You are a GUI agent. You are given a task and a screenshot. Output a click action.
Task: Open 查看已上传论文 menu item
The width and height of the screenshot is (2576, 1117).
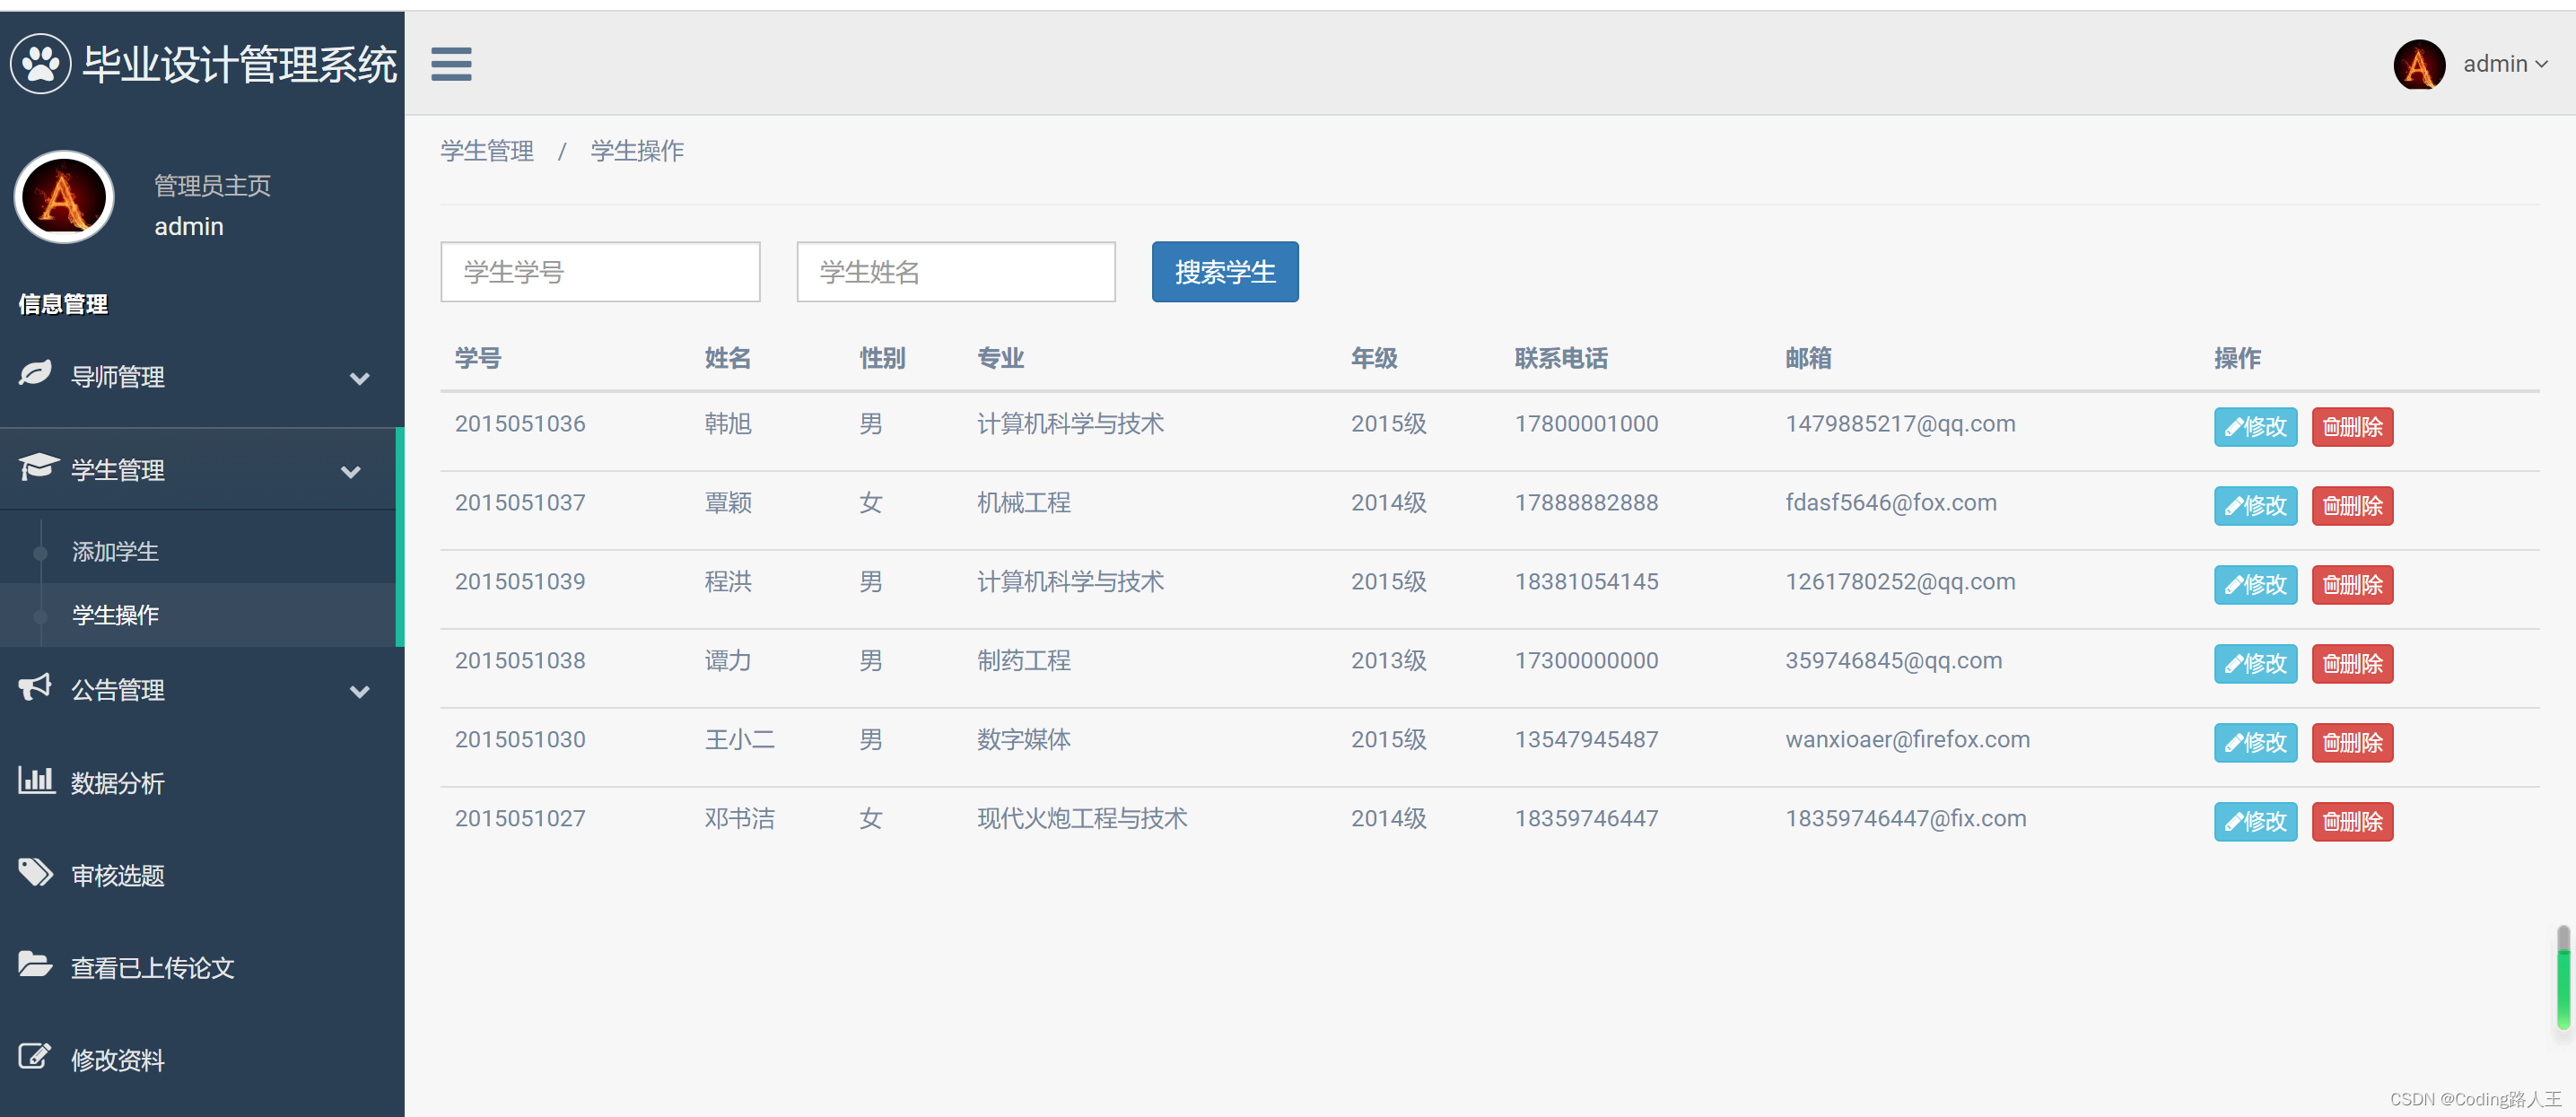[x=152, y=967]
